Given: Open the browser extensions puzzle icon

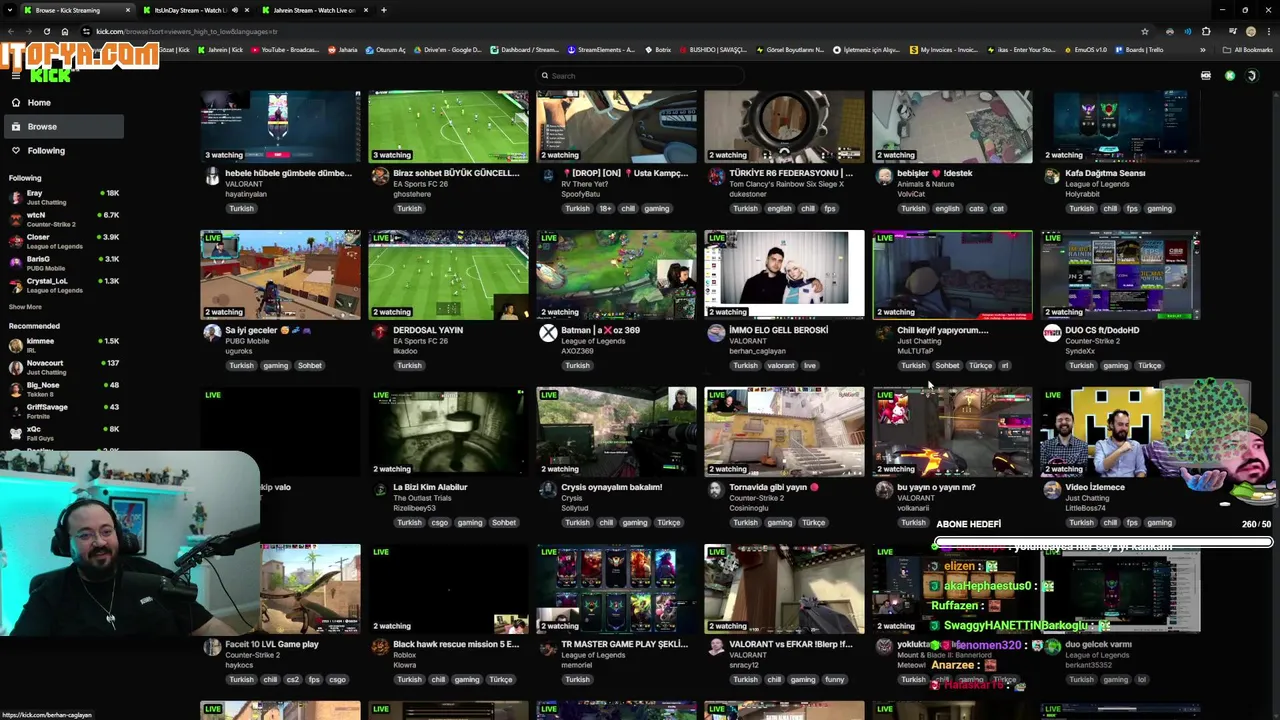Looking at the screenshot, I should tap(1206, 31).
